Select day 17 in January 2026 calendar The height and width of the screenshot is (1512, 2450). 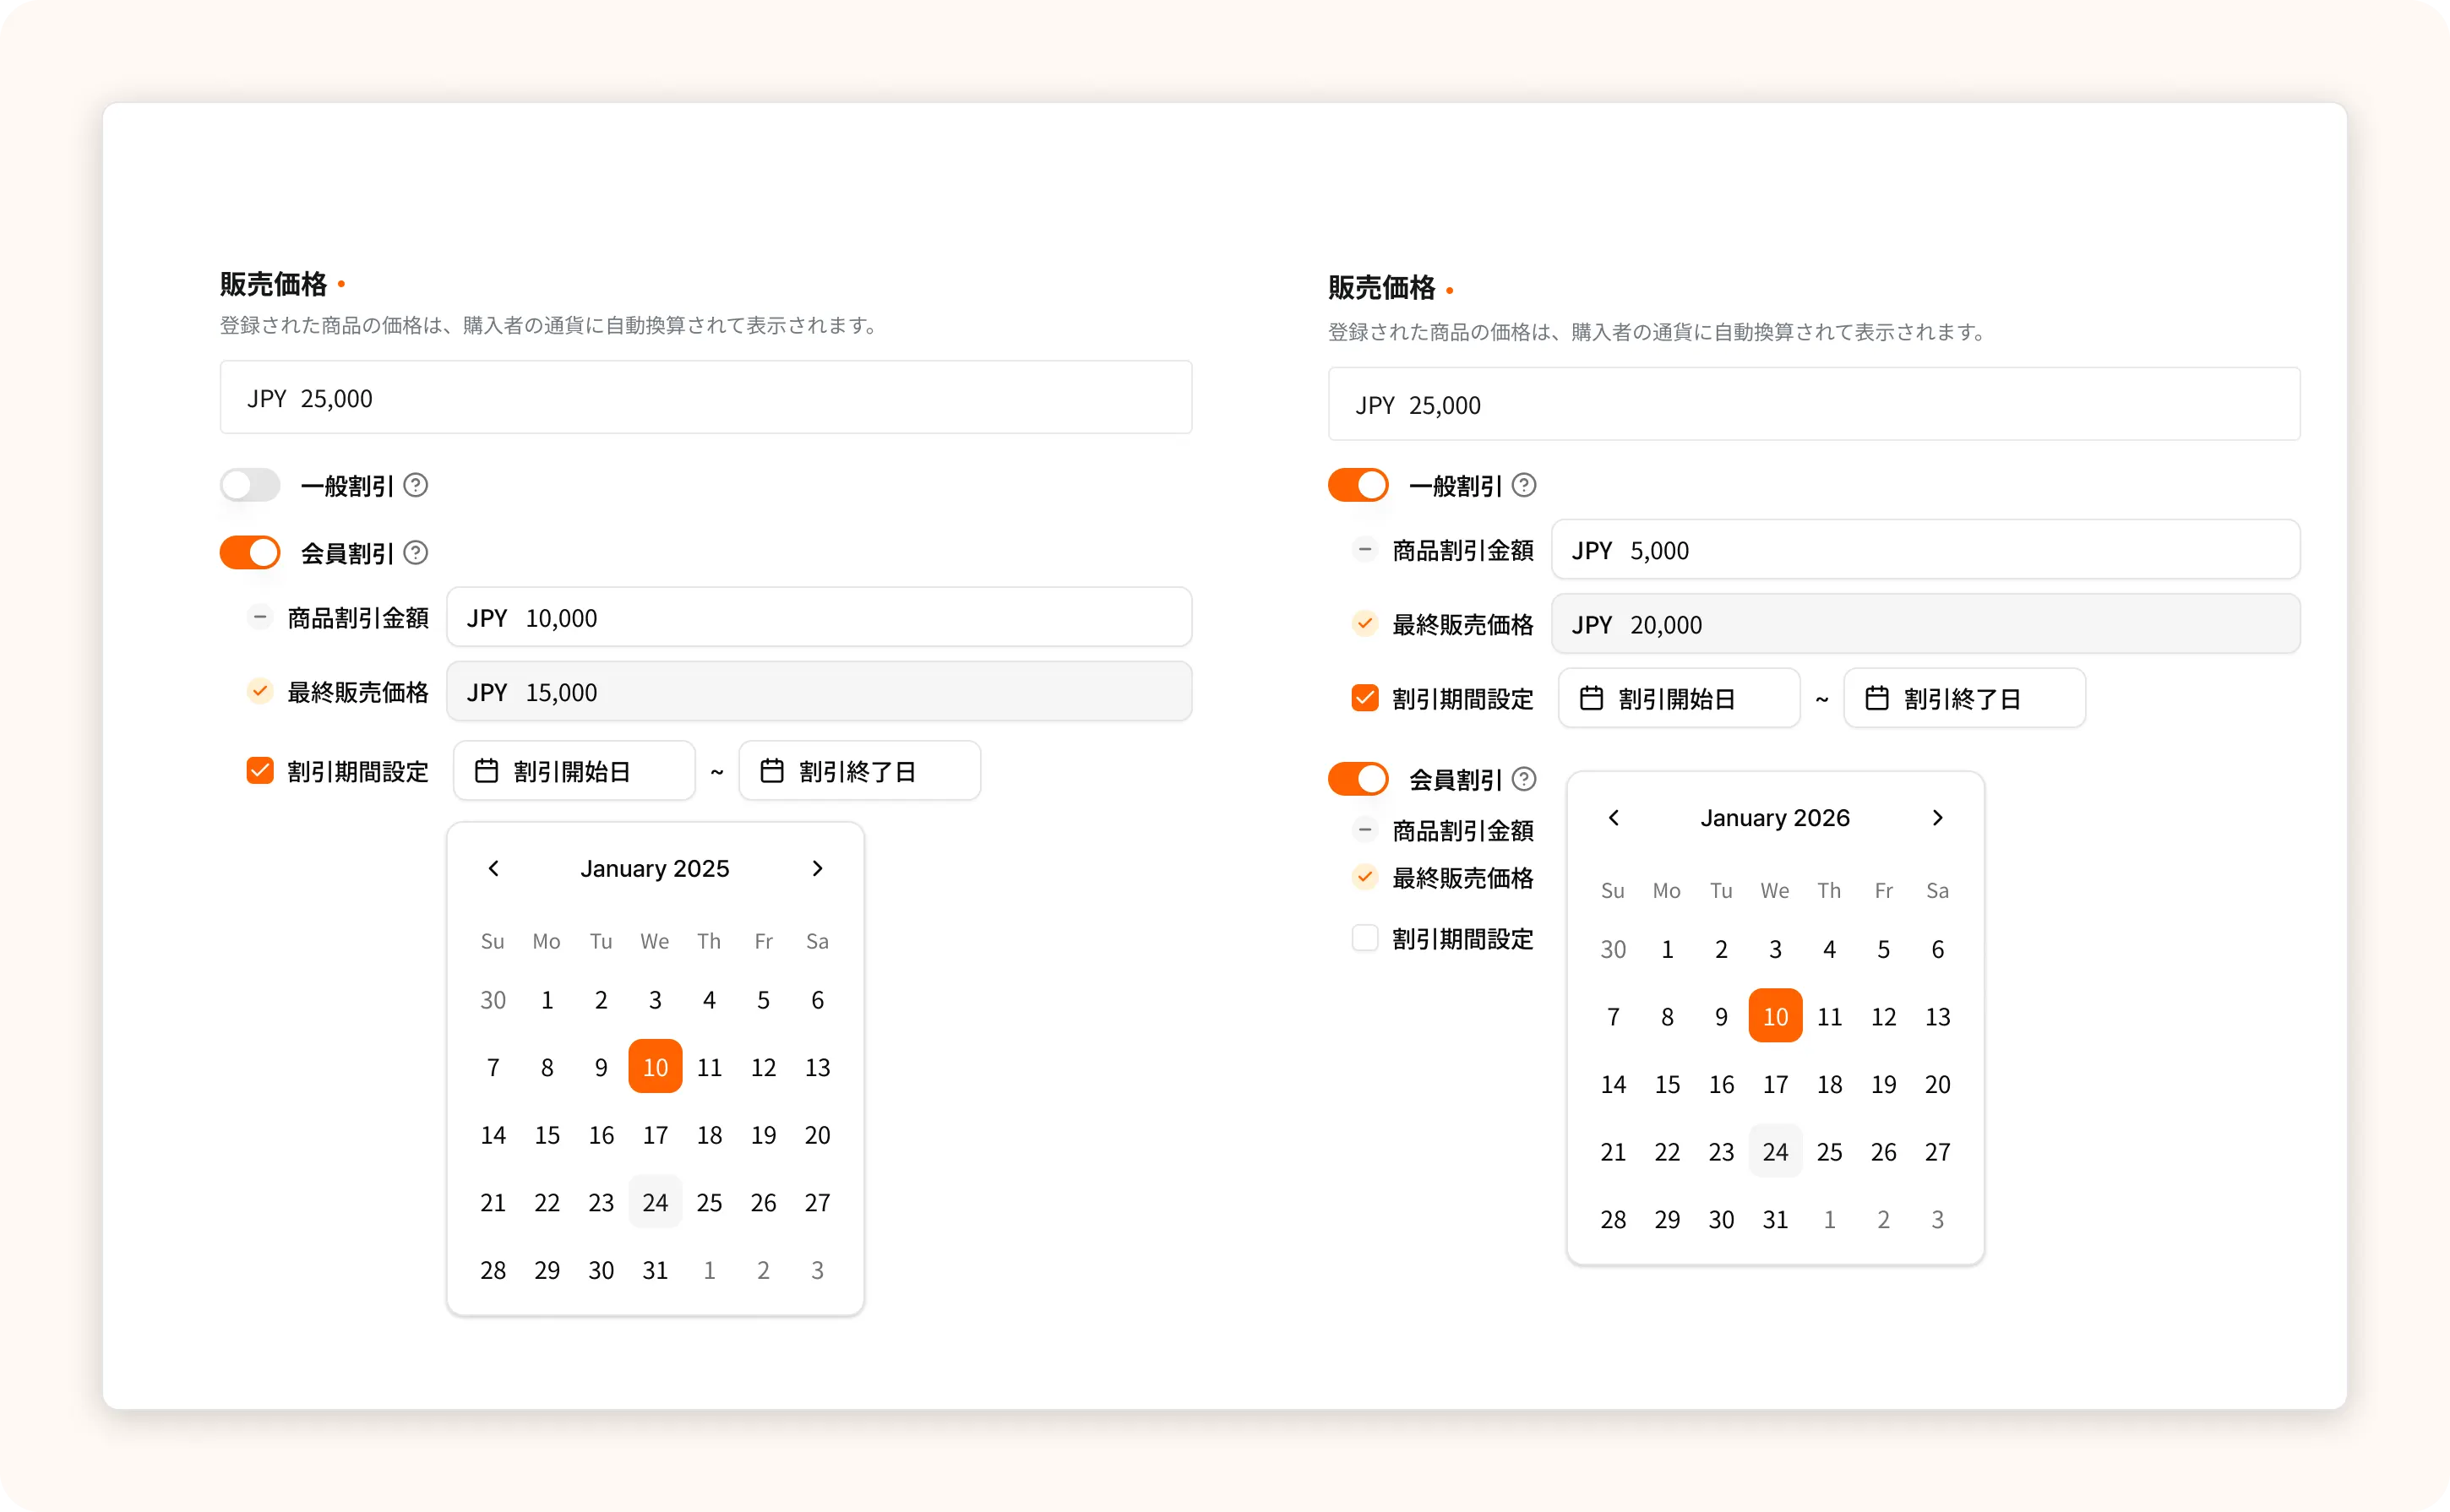[1775, 1084]
